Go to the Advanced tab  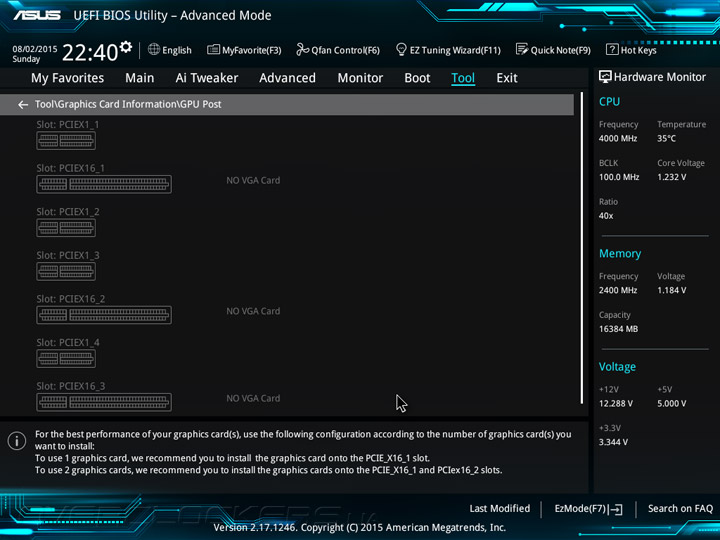(287, 78)
